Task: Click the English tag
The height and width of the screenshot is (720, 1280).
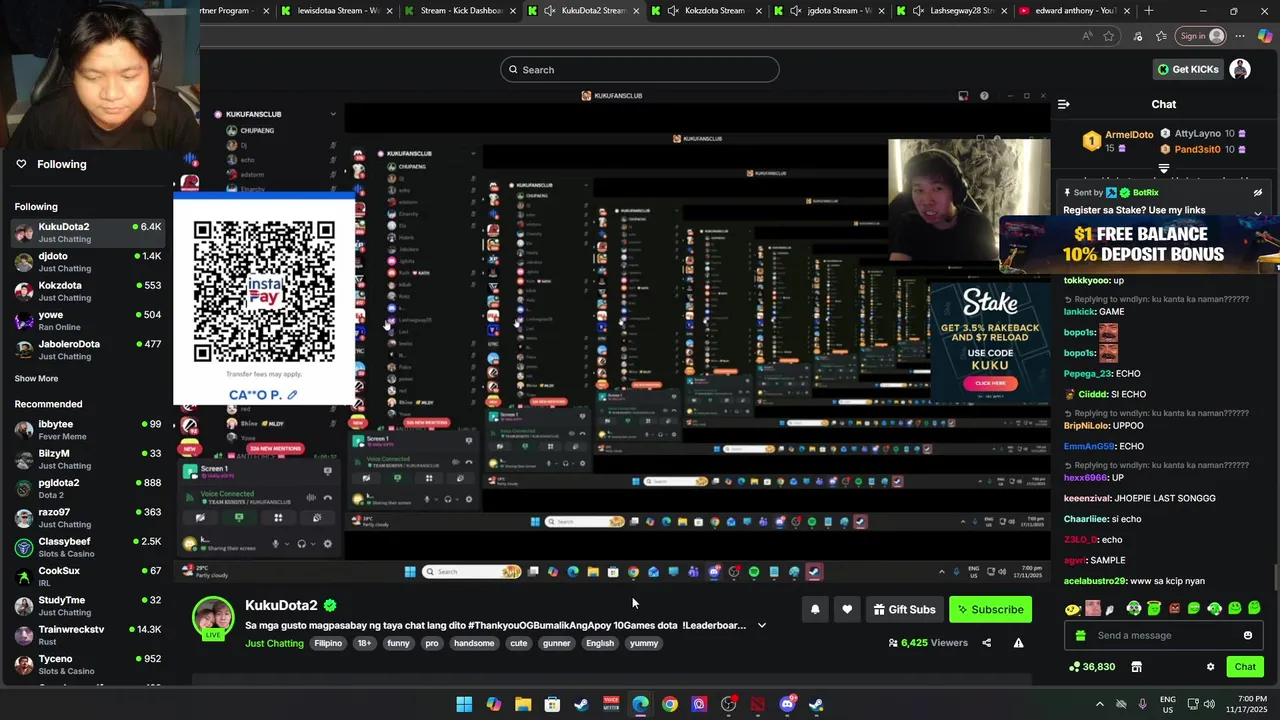Action: pyautogui.click(x=600, y=643)
